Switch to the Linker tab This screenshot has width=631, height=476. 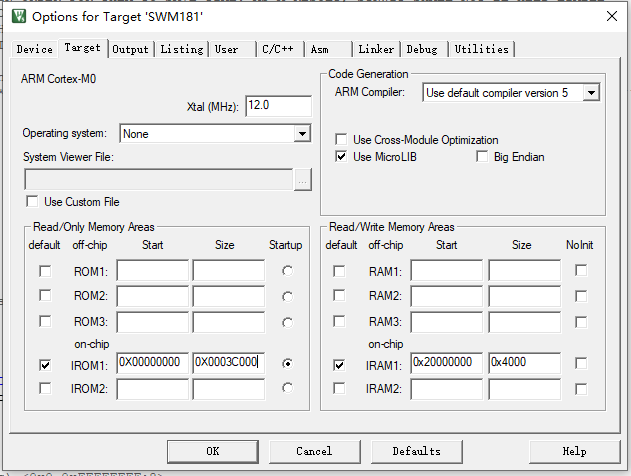[x=376, y=49]
